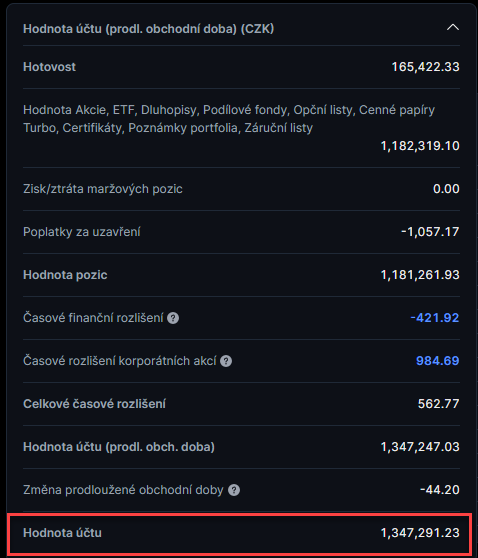Click the securities value 1,182,319.10
This screenshot has width=478, height=558.
click(420, 146)
